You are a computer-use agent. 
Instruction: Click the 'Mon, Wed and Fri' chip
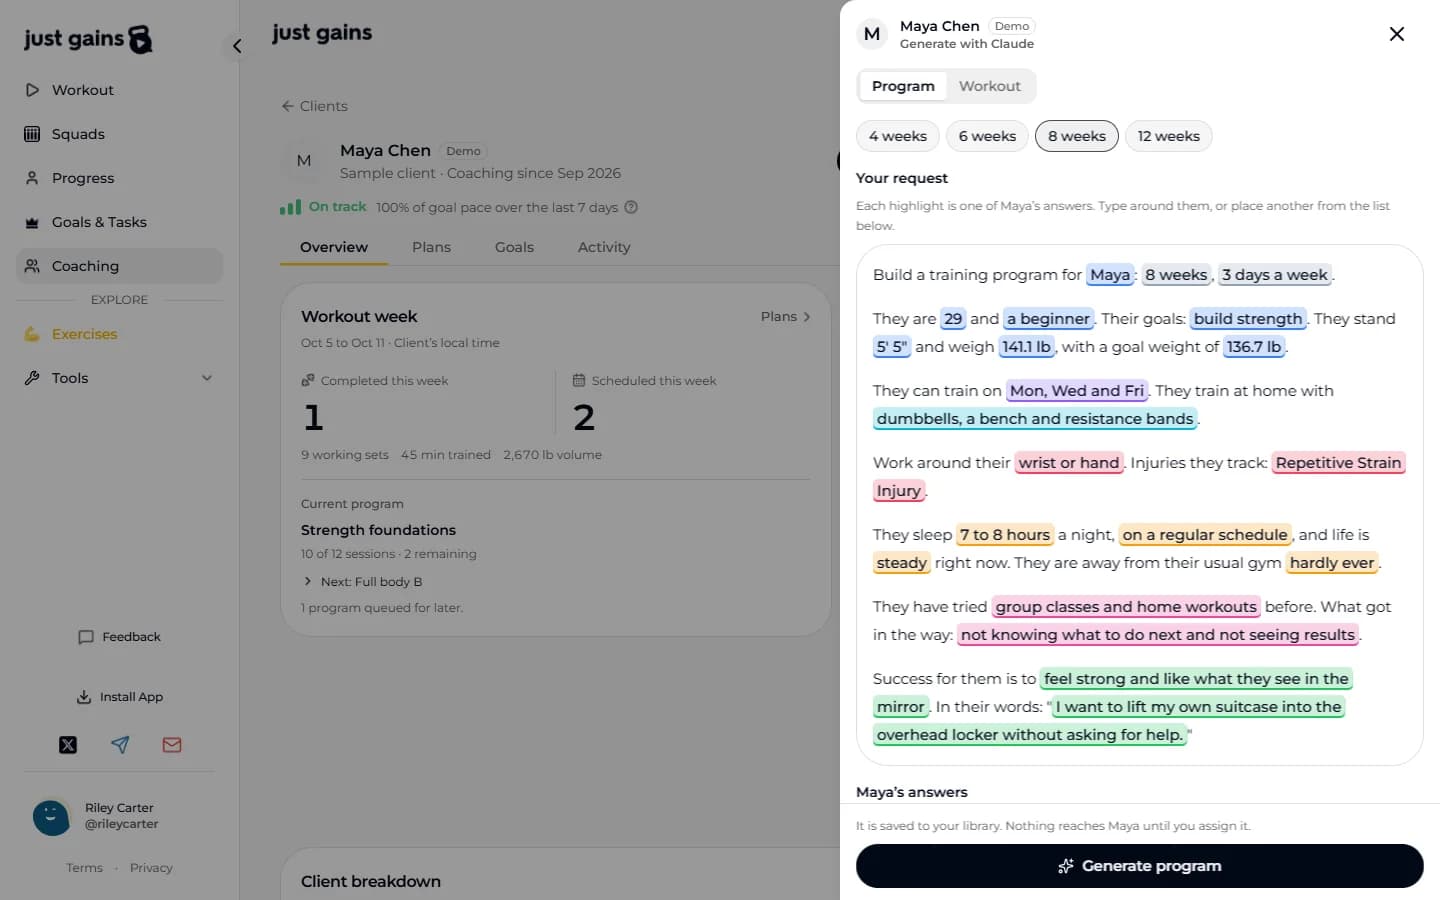coord(1077,391)
